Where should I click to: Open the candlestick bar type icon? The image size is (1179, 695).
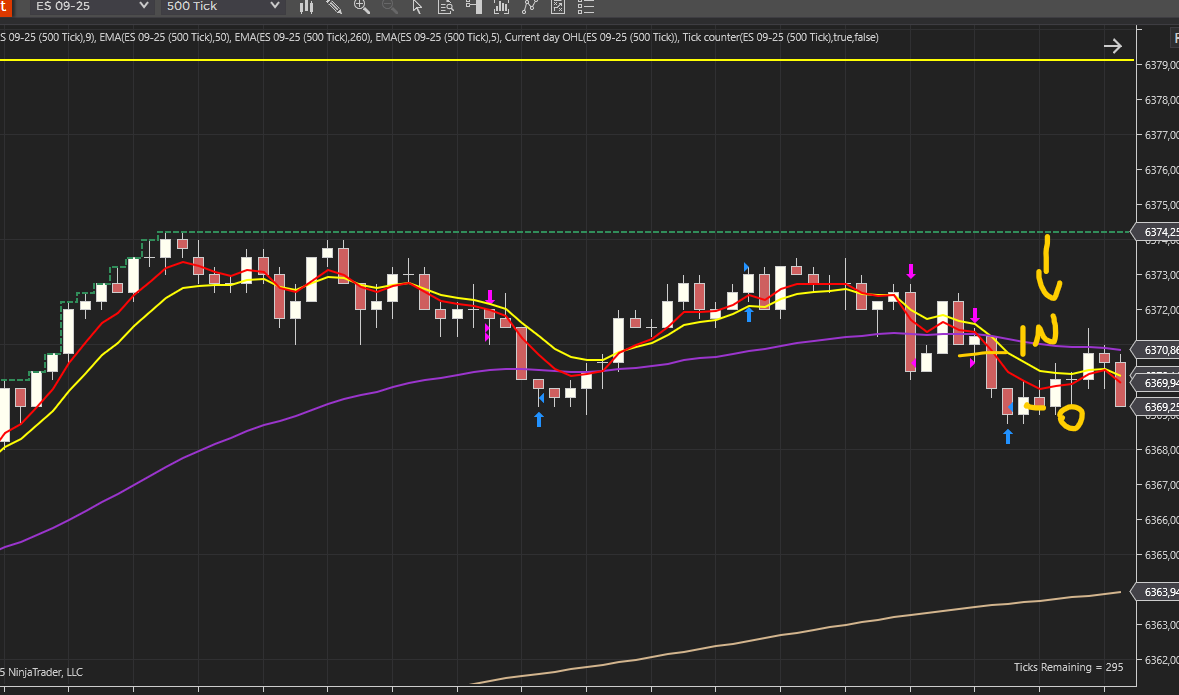coord(307,7)
